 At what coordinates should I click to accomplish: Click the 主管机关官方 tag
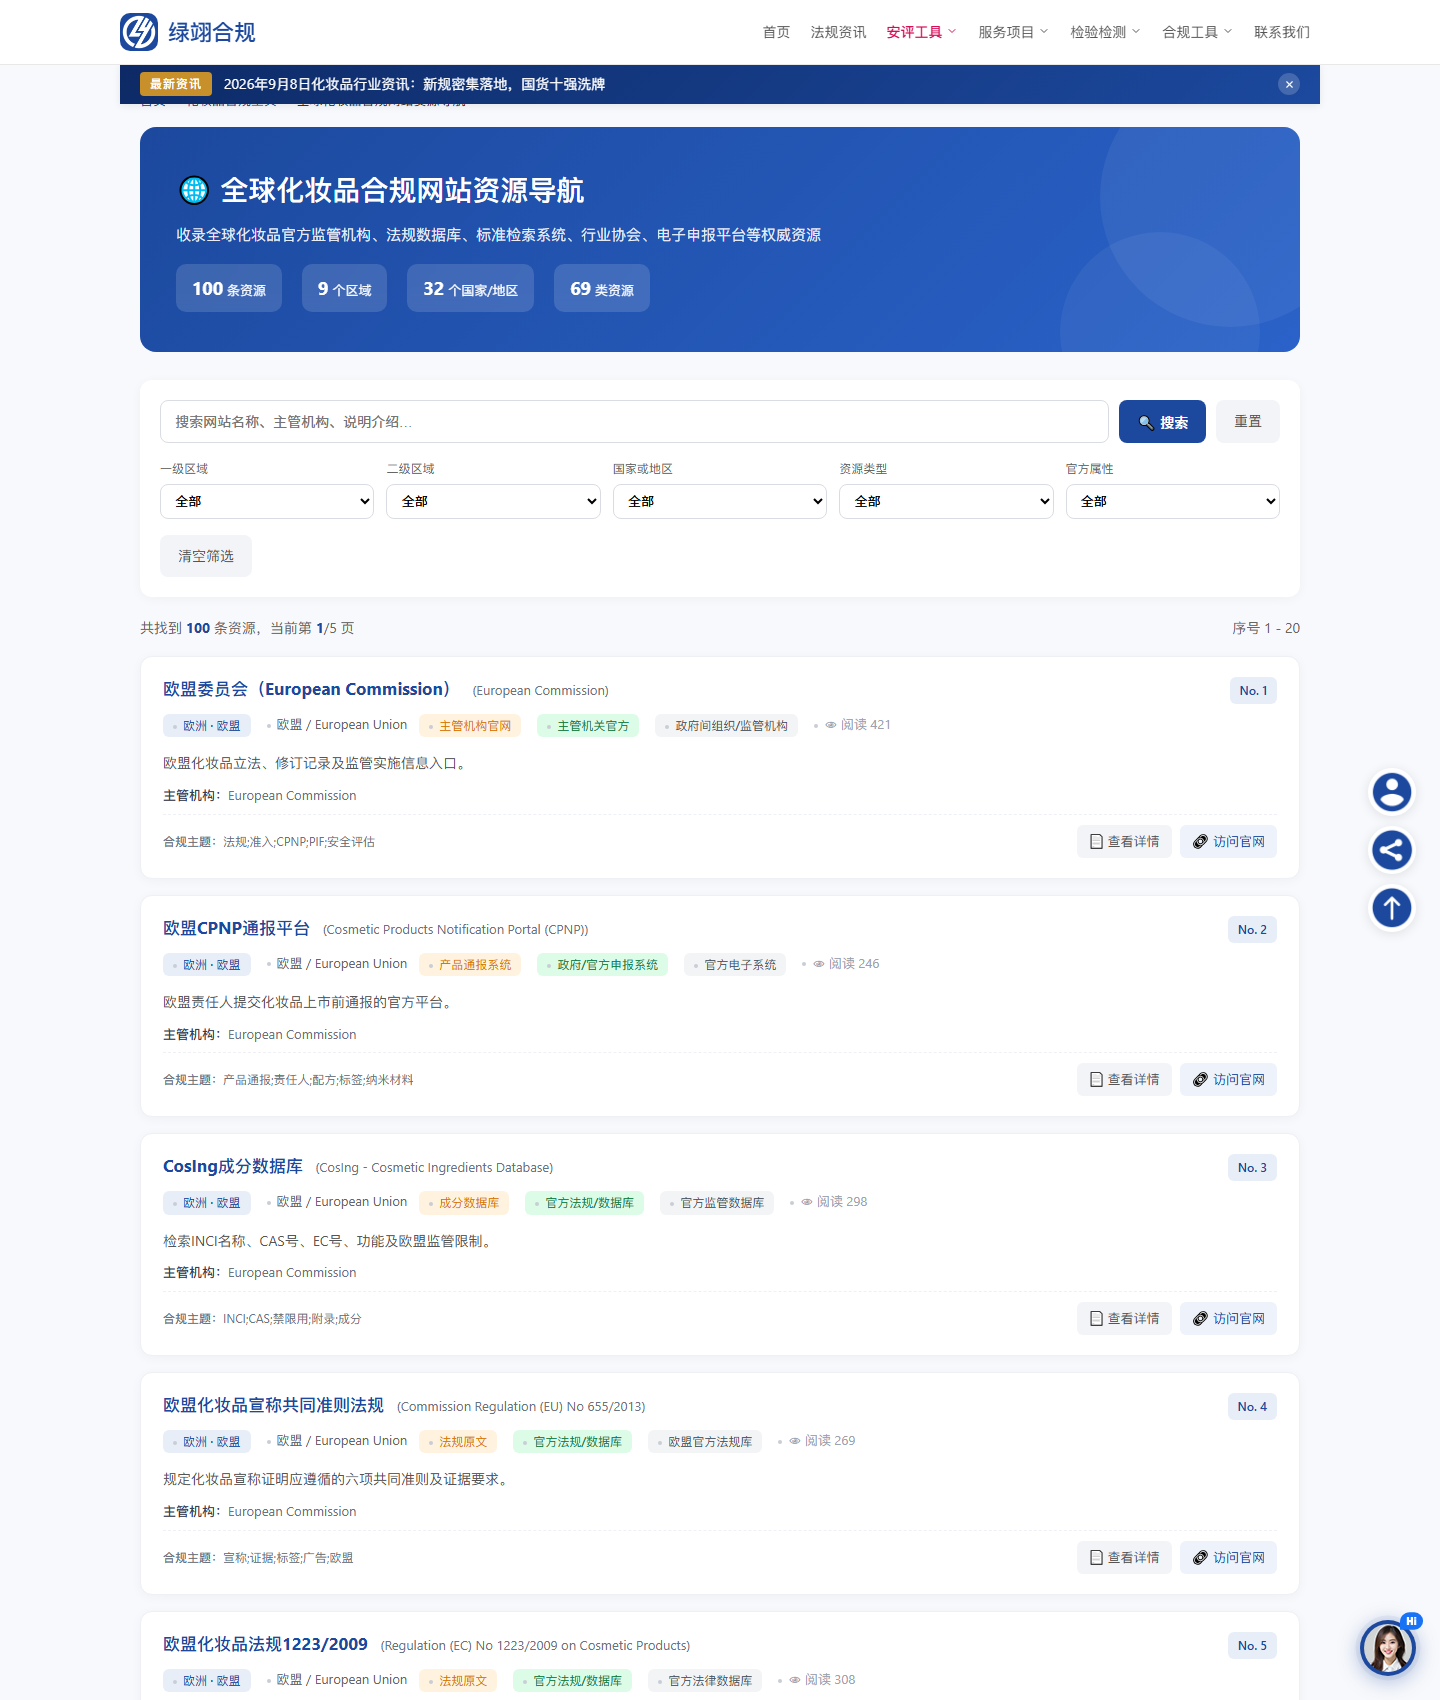coord(588,726)
